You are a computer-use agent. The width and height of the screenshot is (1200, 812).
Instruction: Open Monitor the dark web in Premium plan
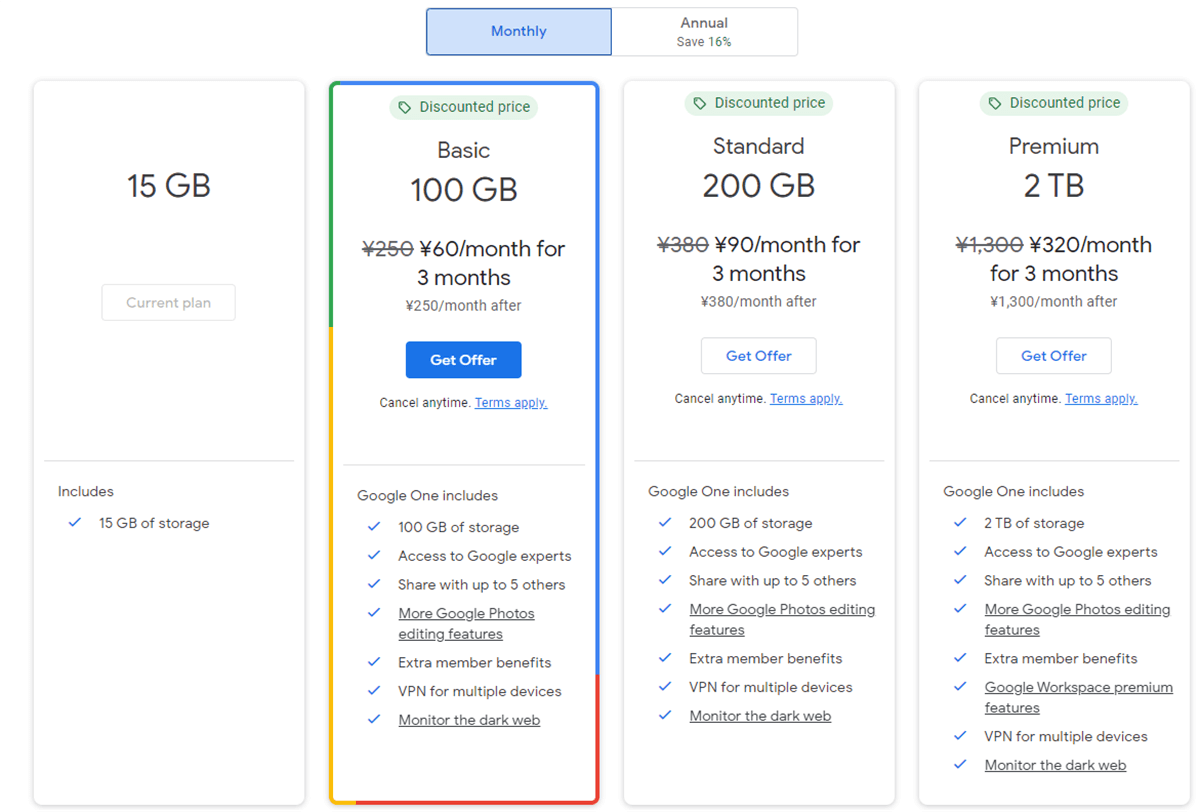[1055, 765]
